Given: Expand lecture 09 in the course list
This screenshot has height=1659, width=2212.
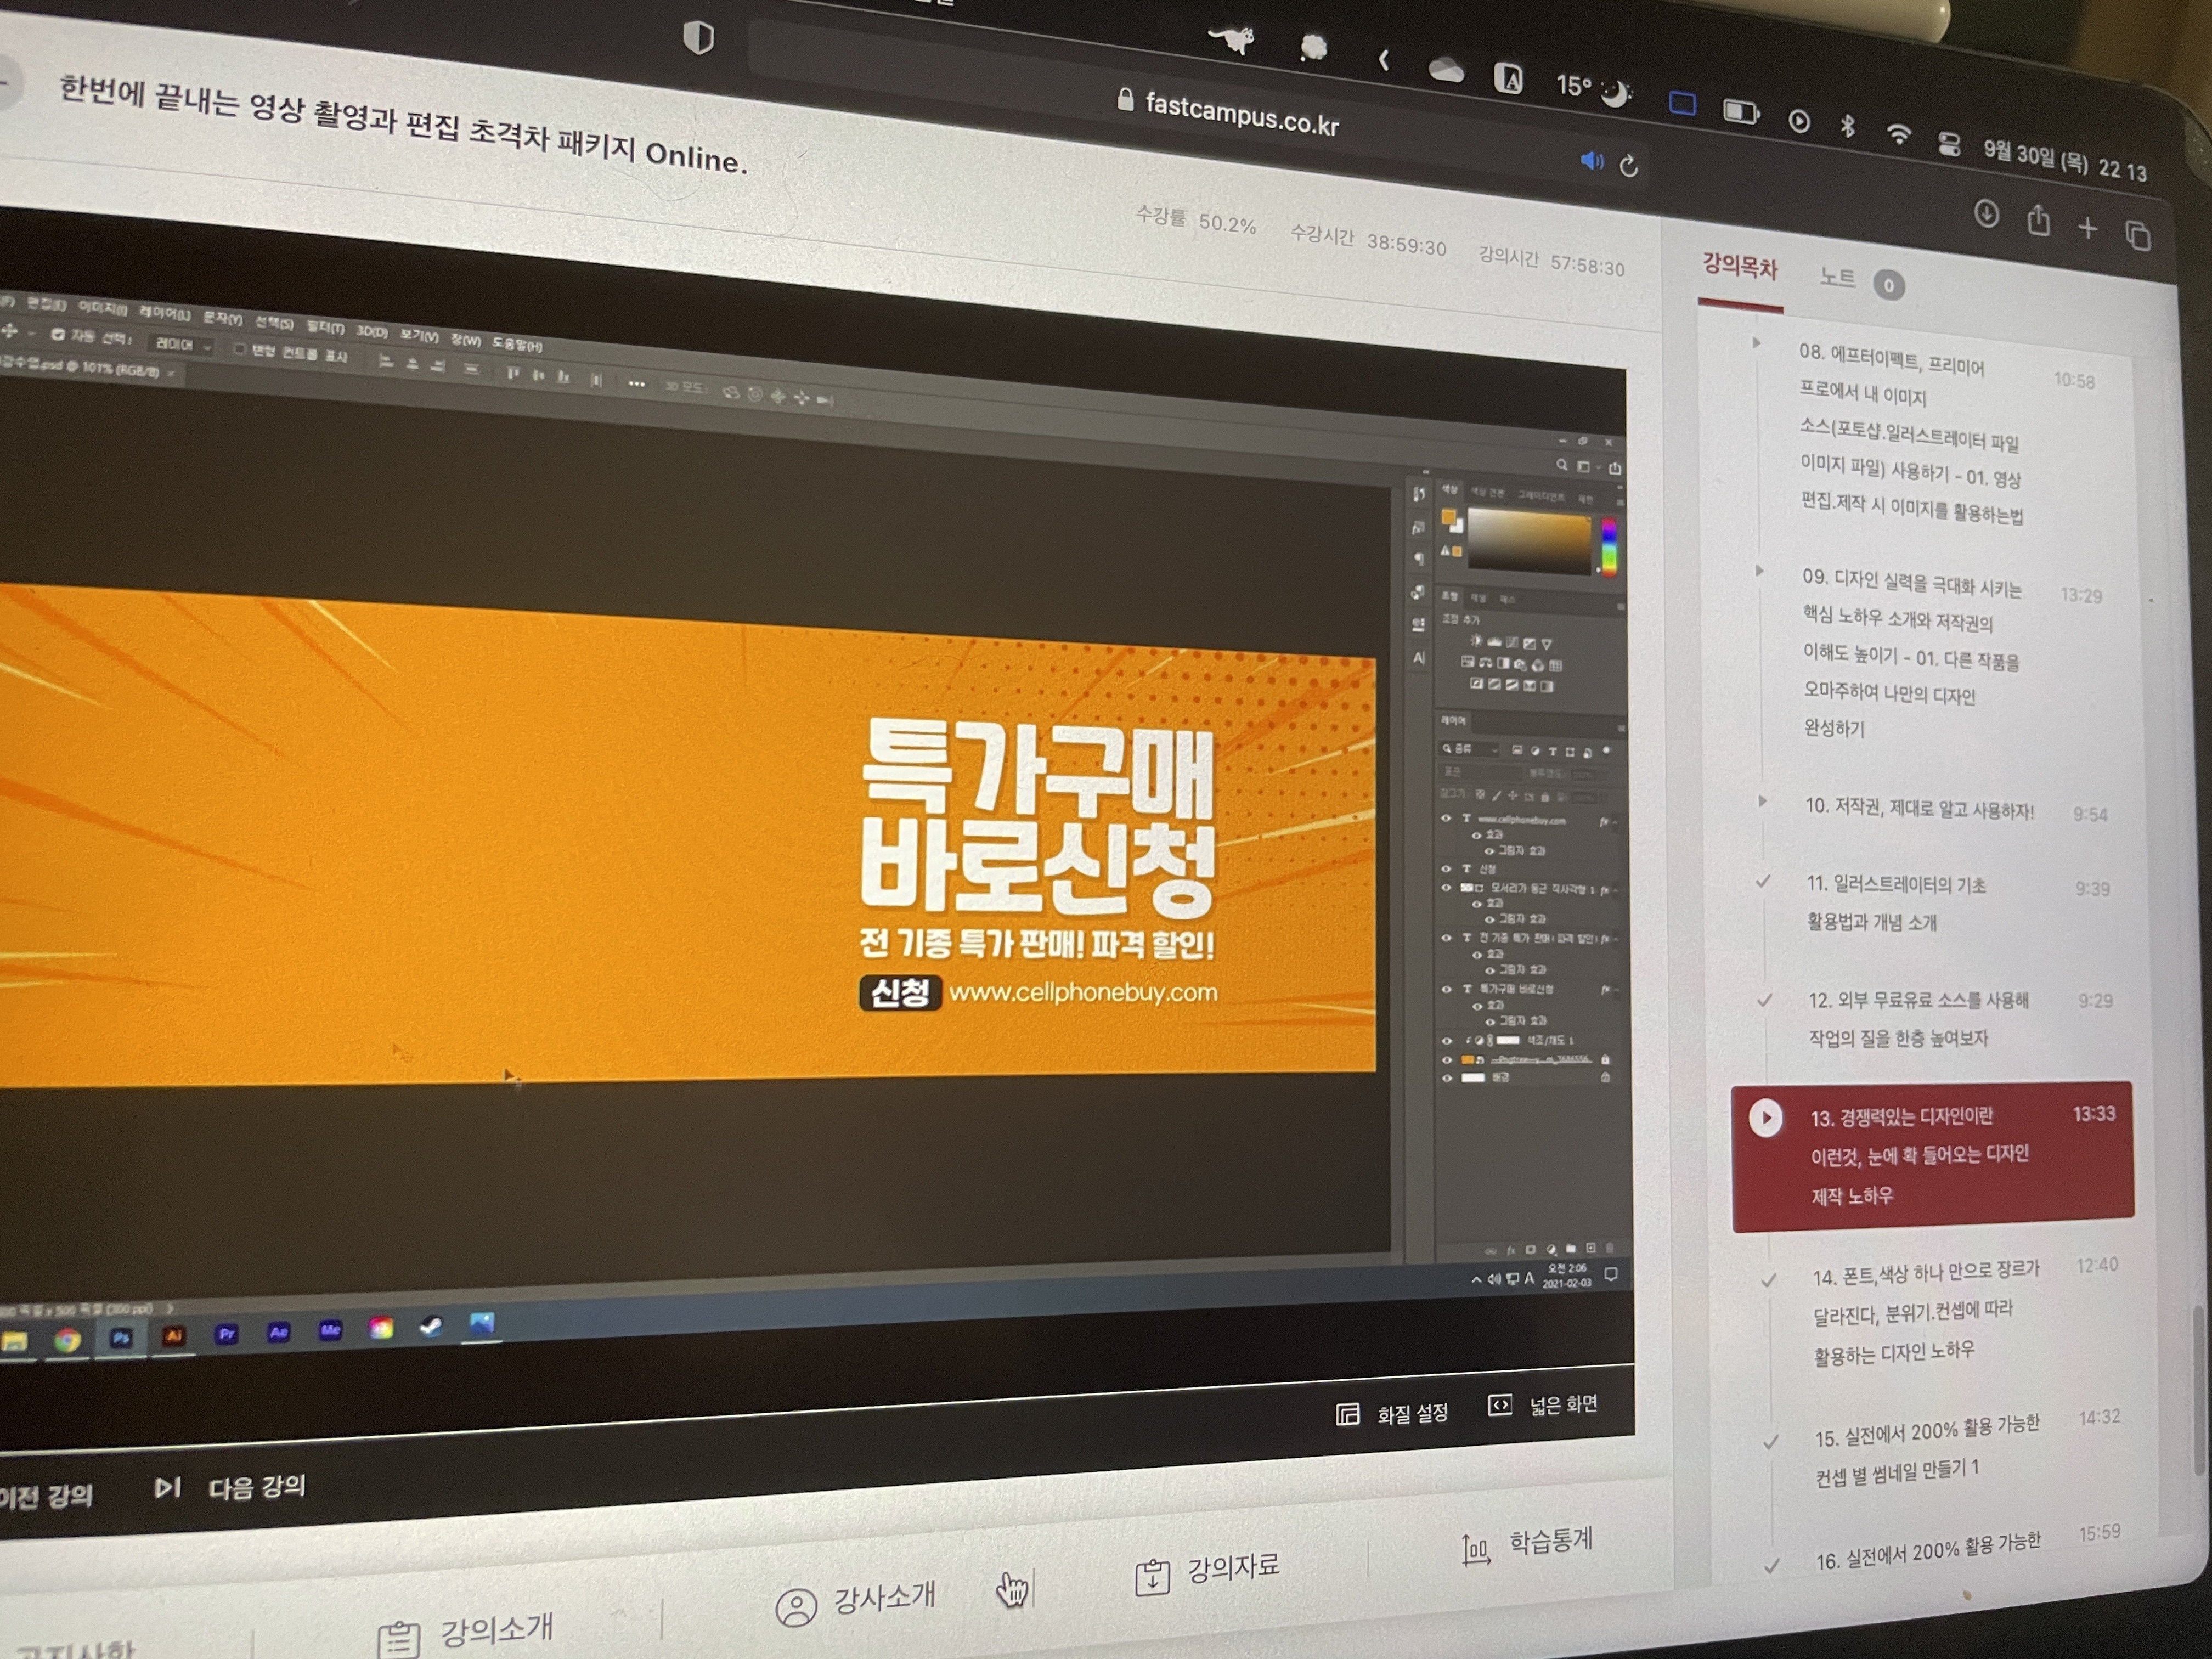Looking at the screenshot, I should 1760,571.
